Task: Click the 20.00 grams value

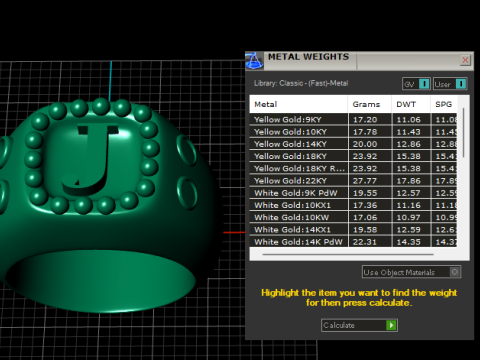Action: 365,144
